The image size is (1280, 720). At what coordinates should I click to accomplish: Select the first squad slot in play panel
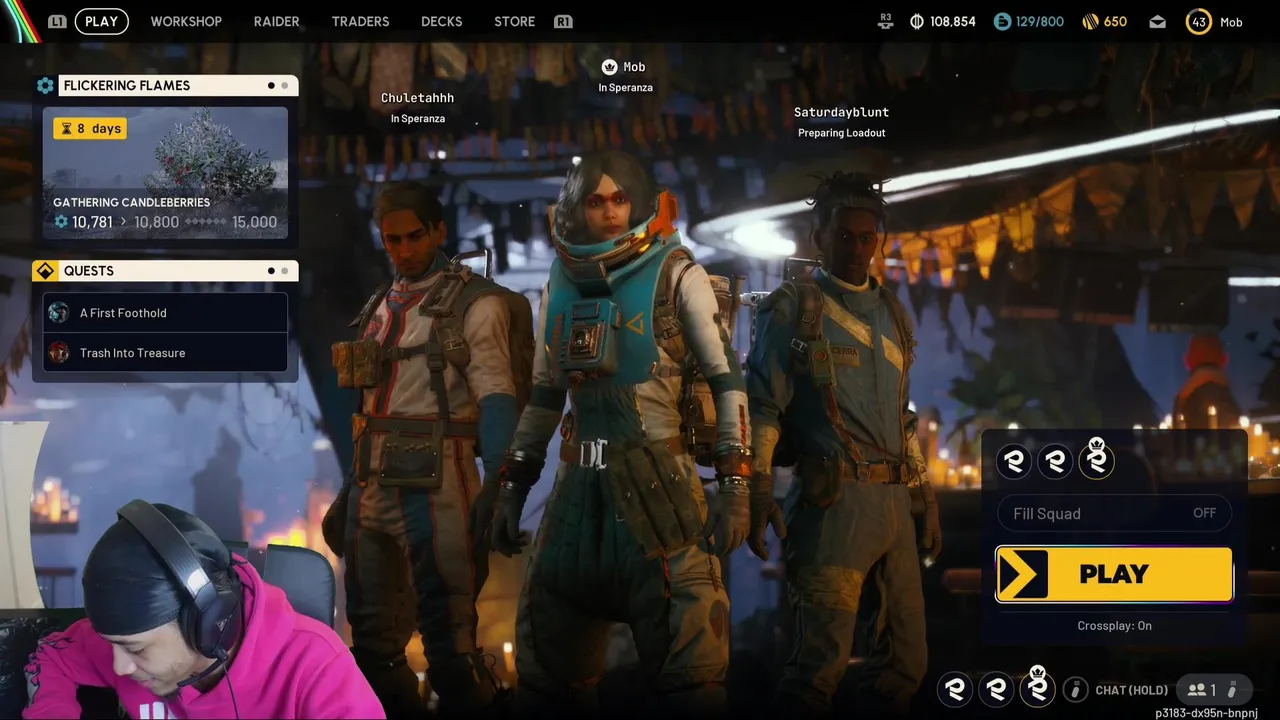pos(1015,461)
